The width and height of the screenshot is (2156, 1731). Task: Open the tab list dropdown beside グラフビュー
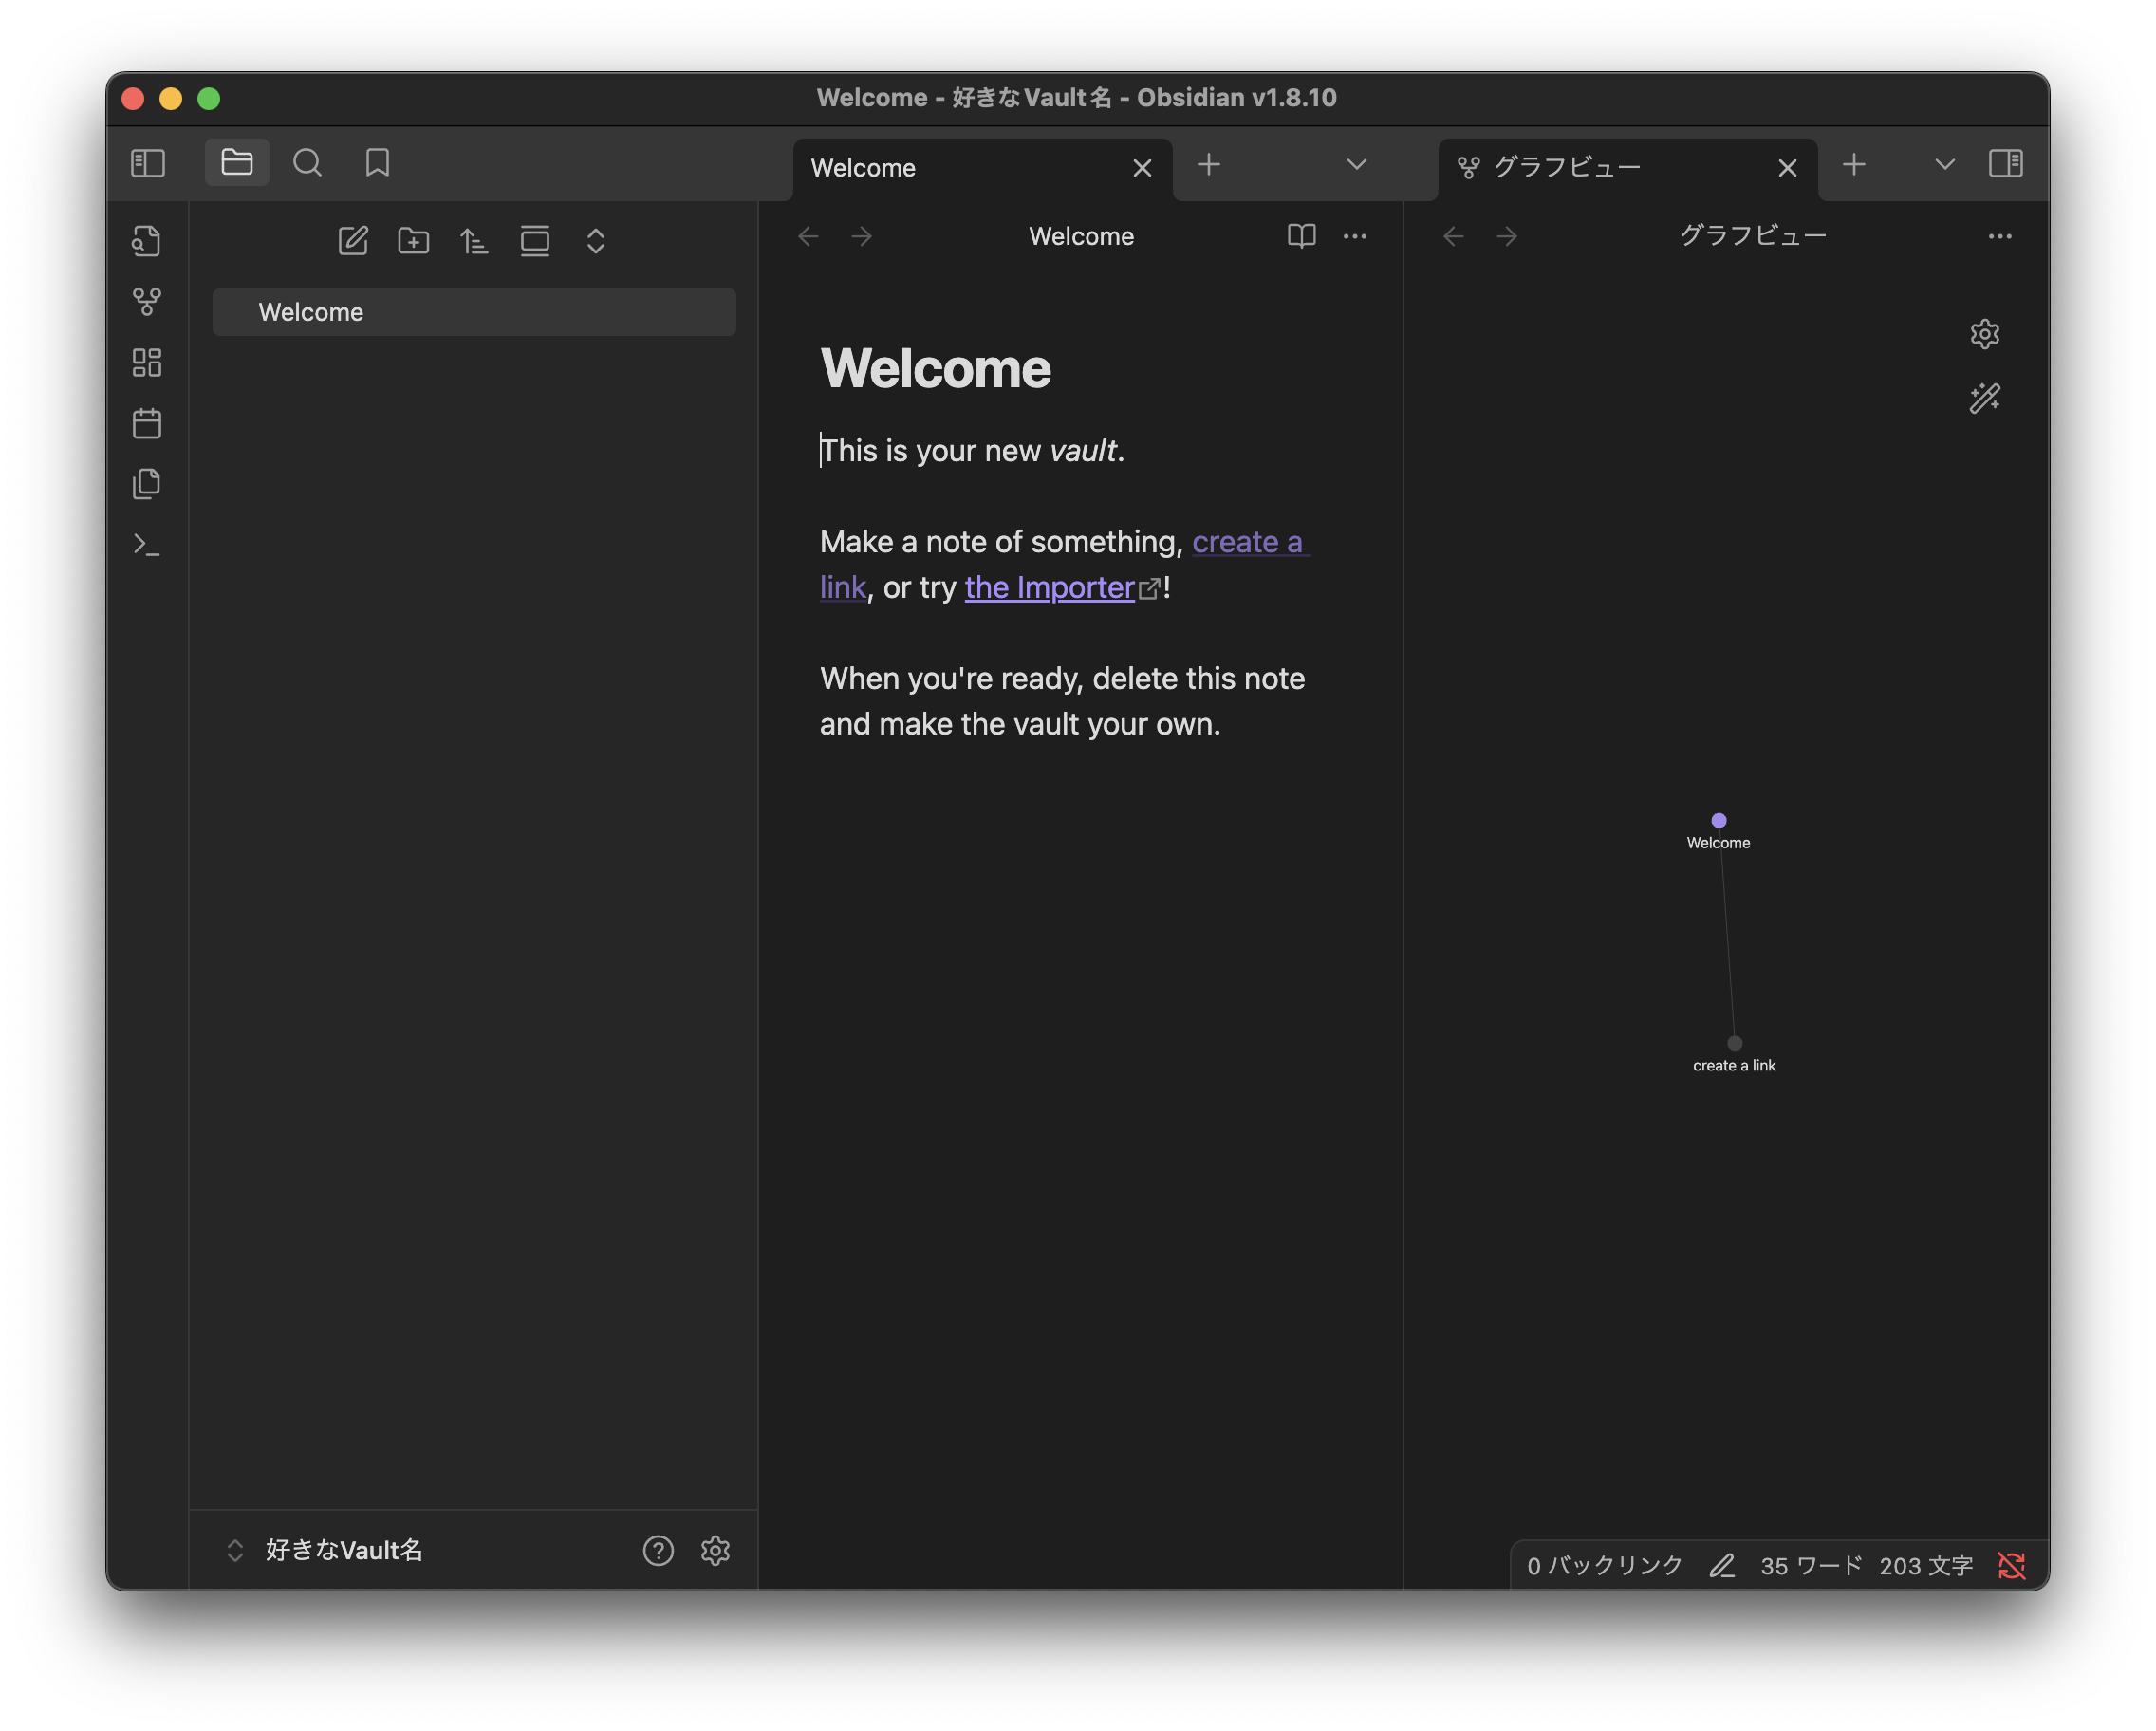pos(1944,164)
